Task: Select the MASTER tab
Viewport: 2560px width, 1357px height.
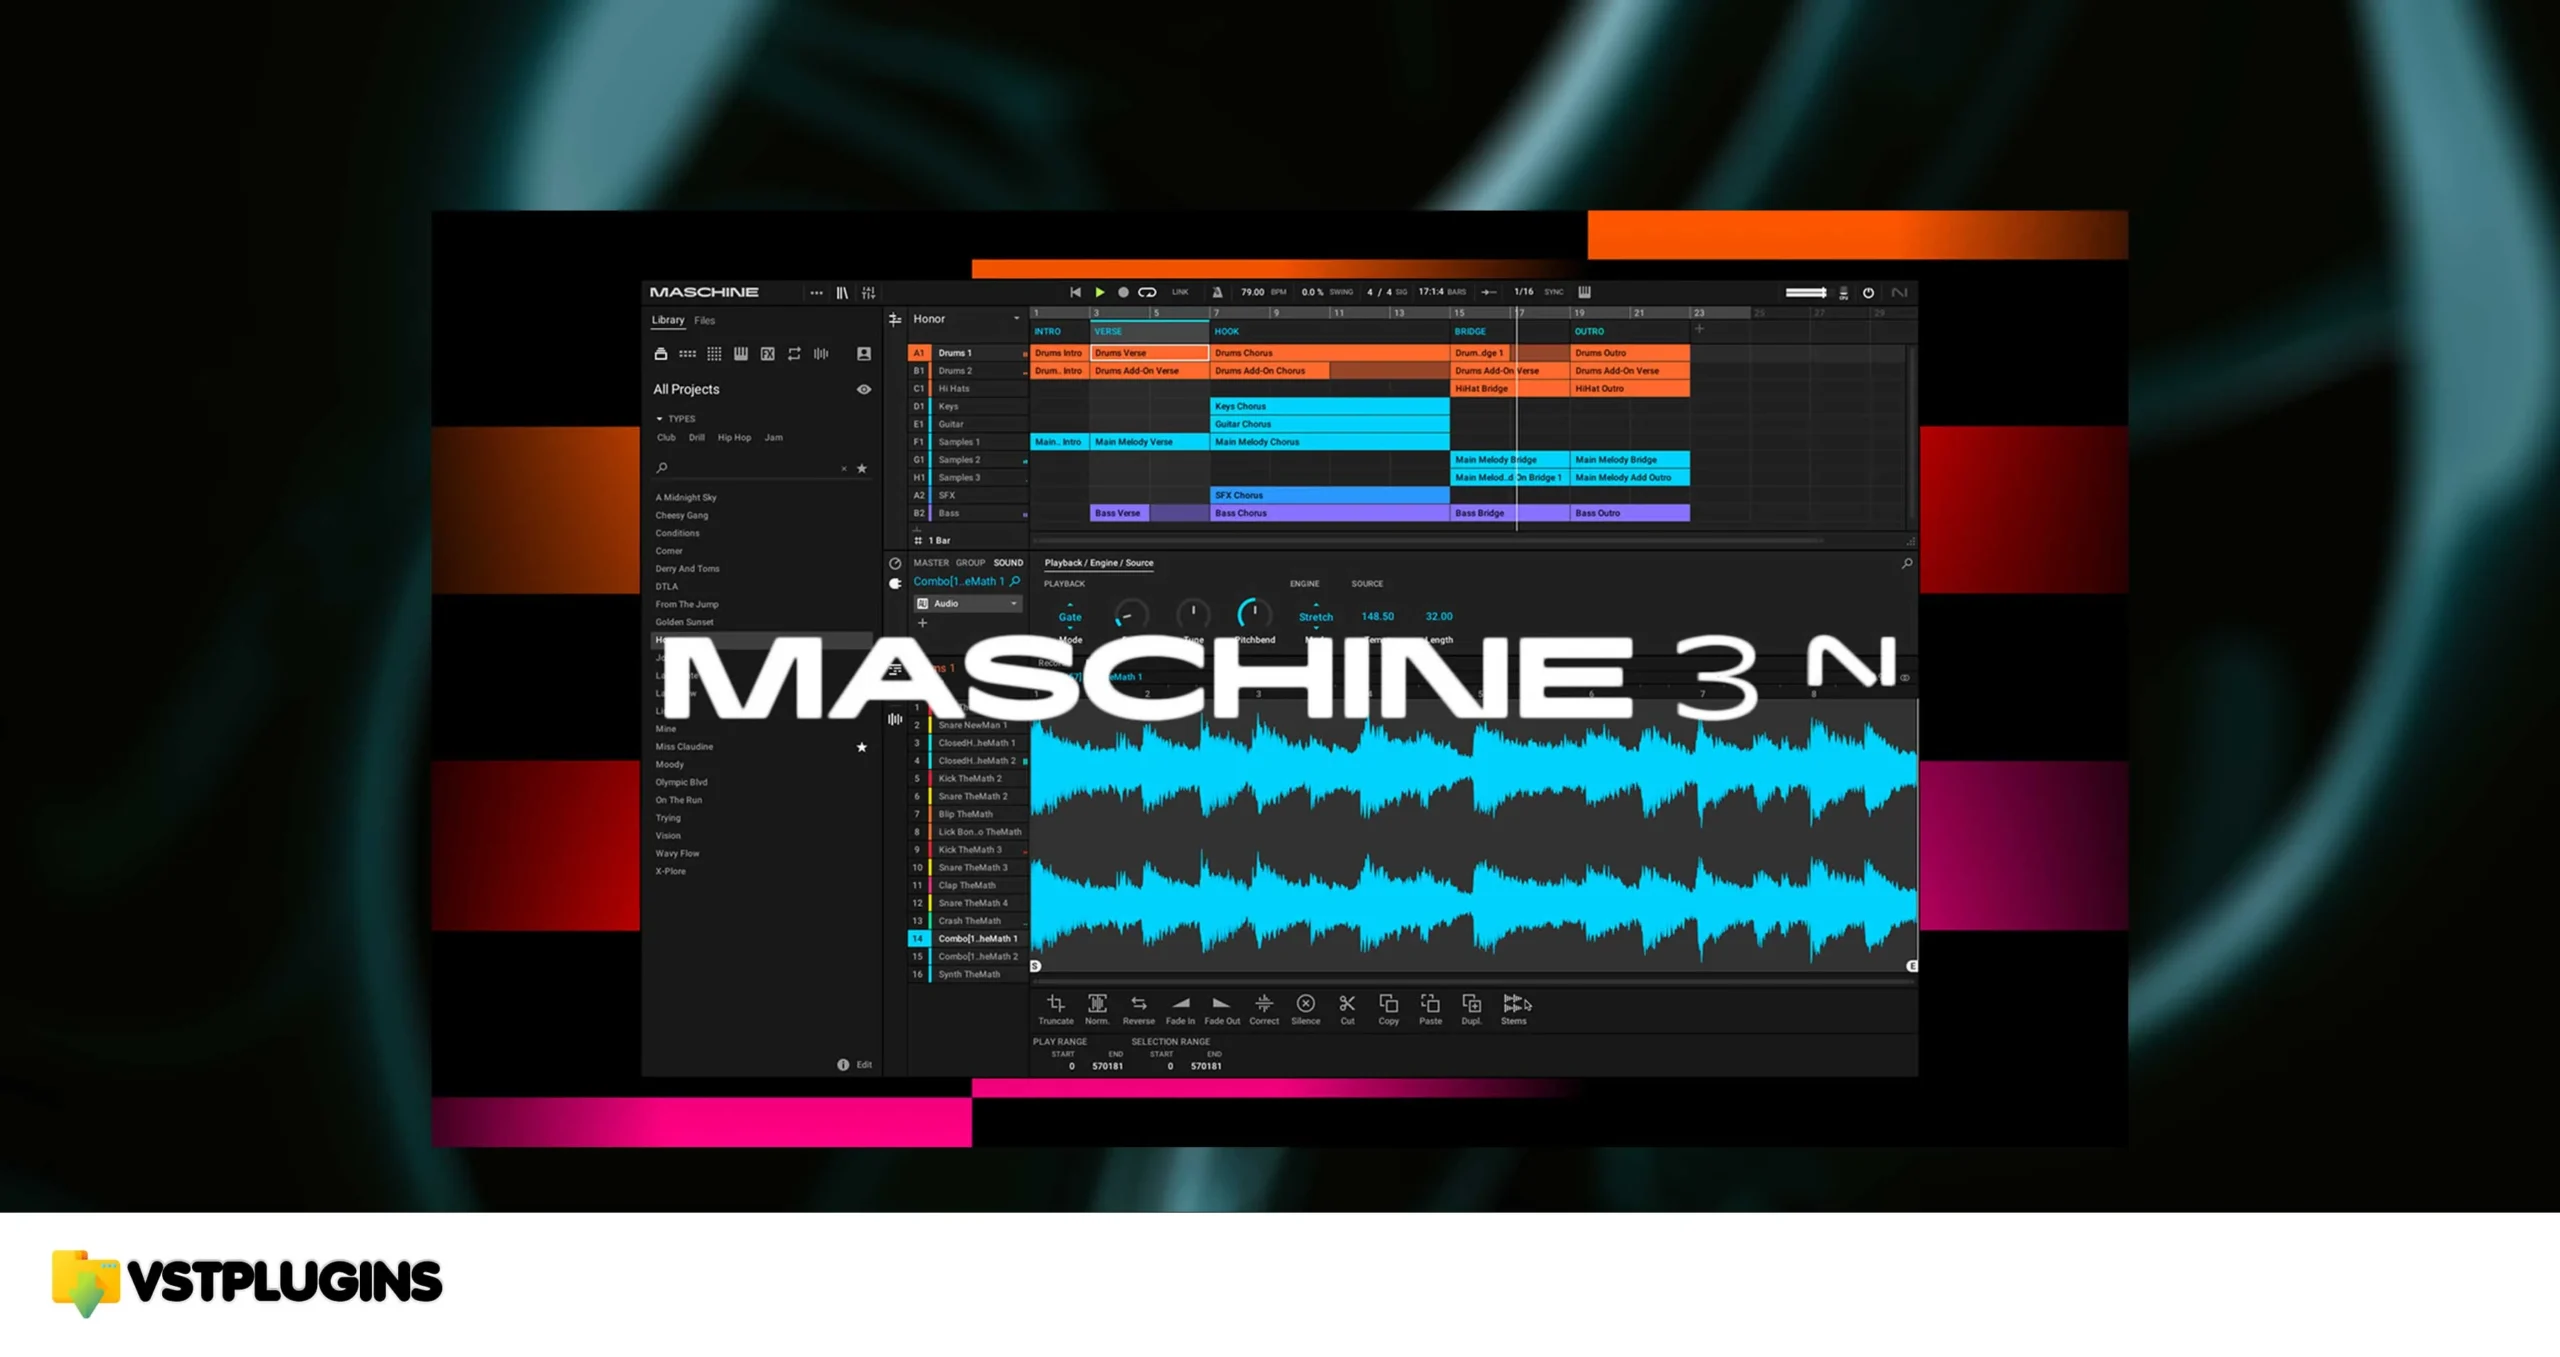Action: (931, 563)
